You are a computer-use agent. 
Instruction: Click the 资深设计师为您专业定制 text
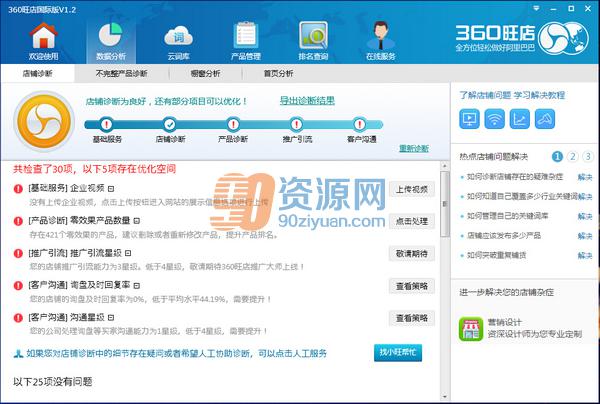(535, 334)
